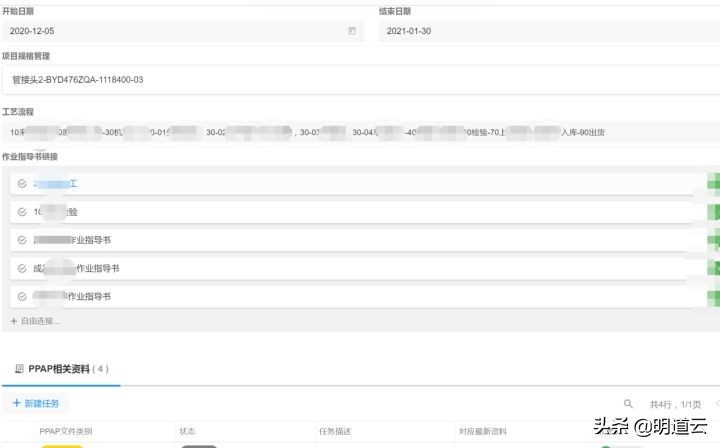Click the start date field 2020-12-05
The width and height of the screenshot is (720, 448).
(183, 31)
